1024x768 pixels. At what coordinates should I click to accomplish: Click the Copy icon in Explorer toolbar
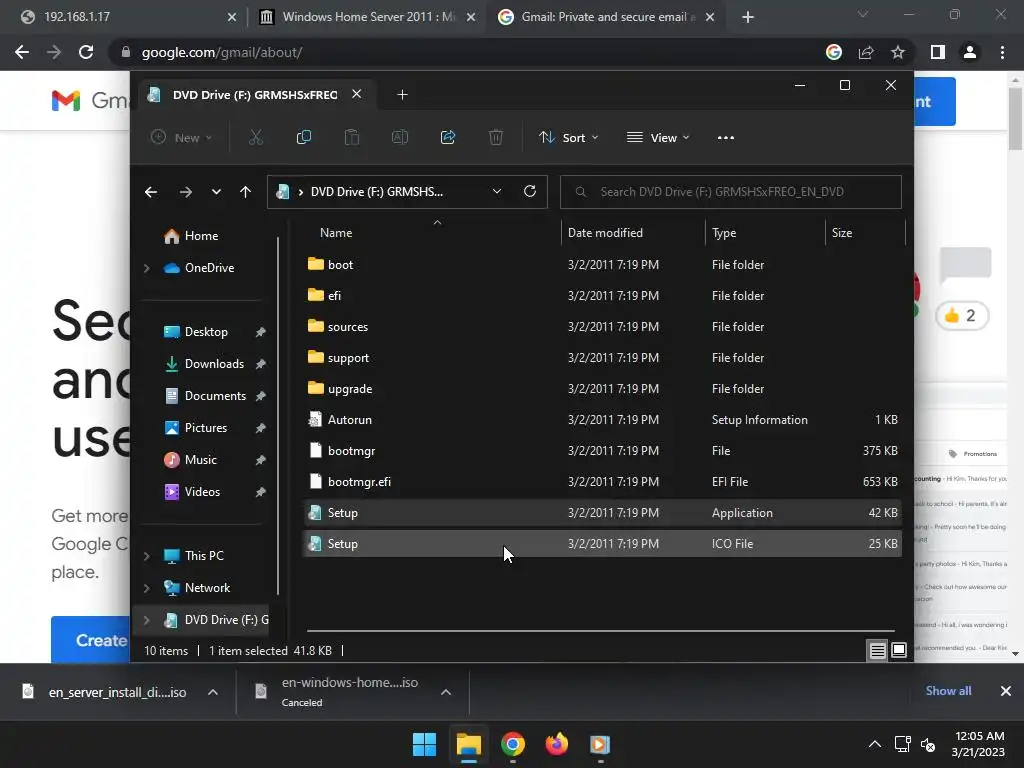coord(304,137)
